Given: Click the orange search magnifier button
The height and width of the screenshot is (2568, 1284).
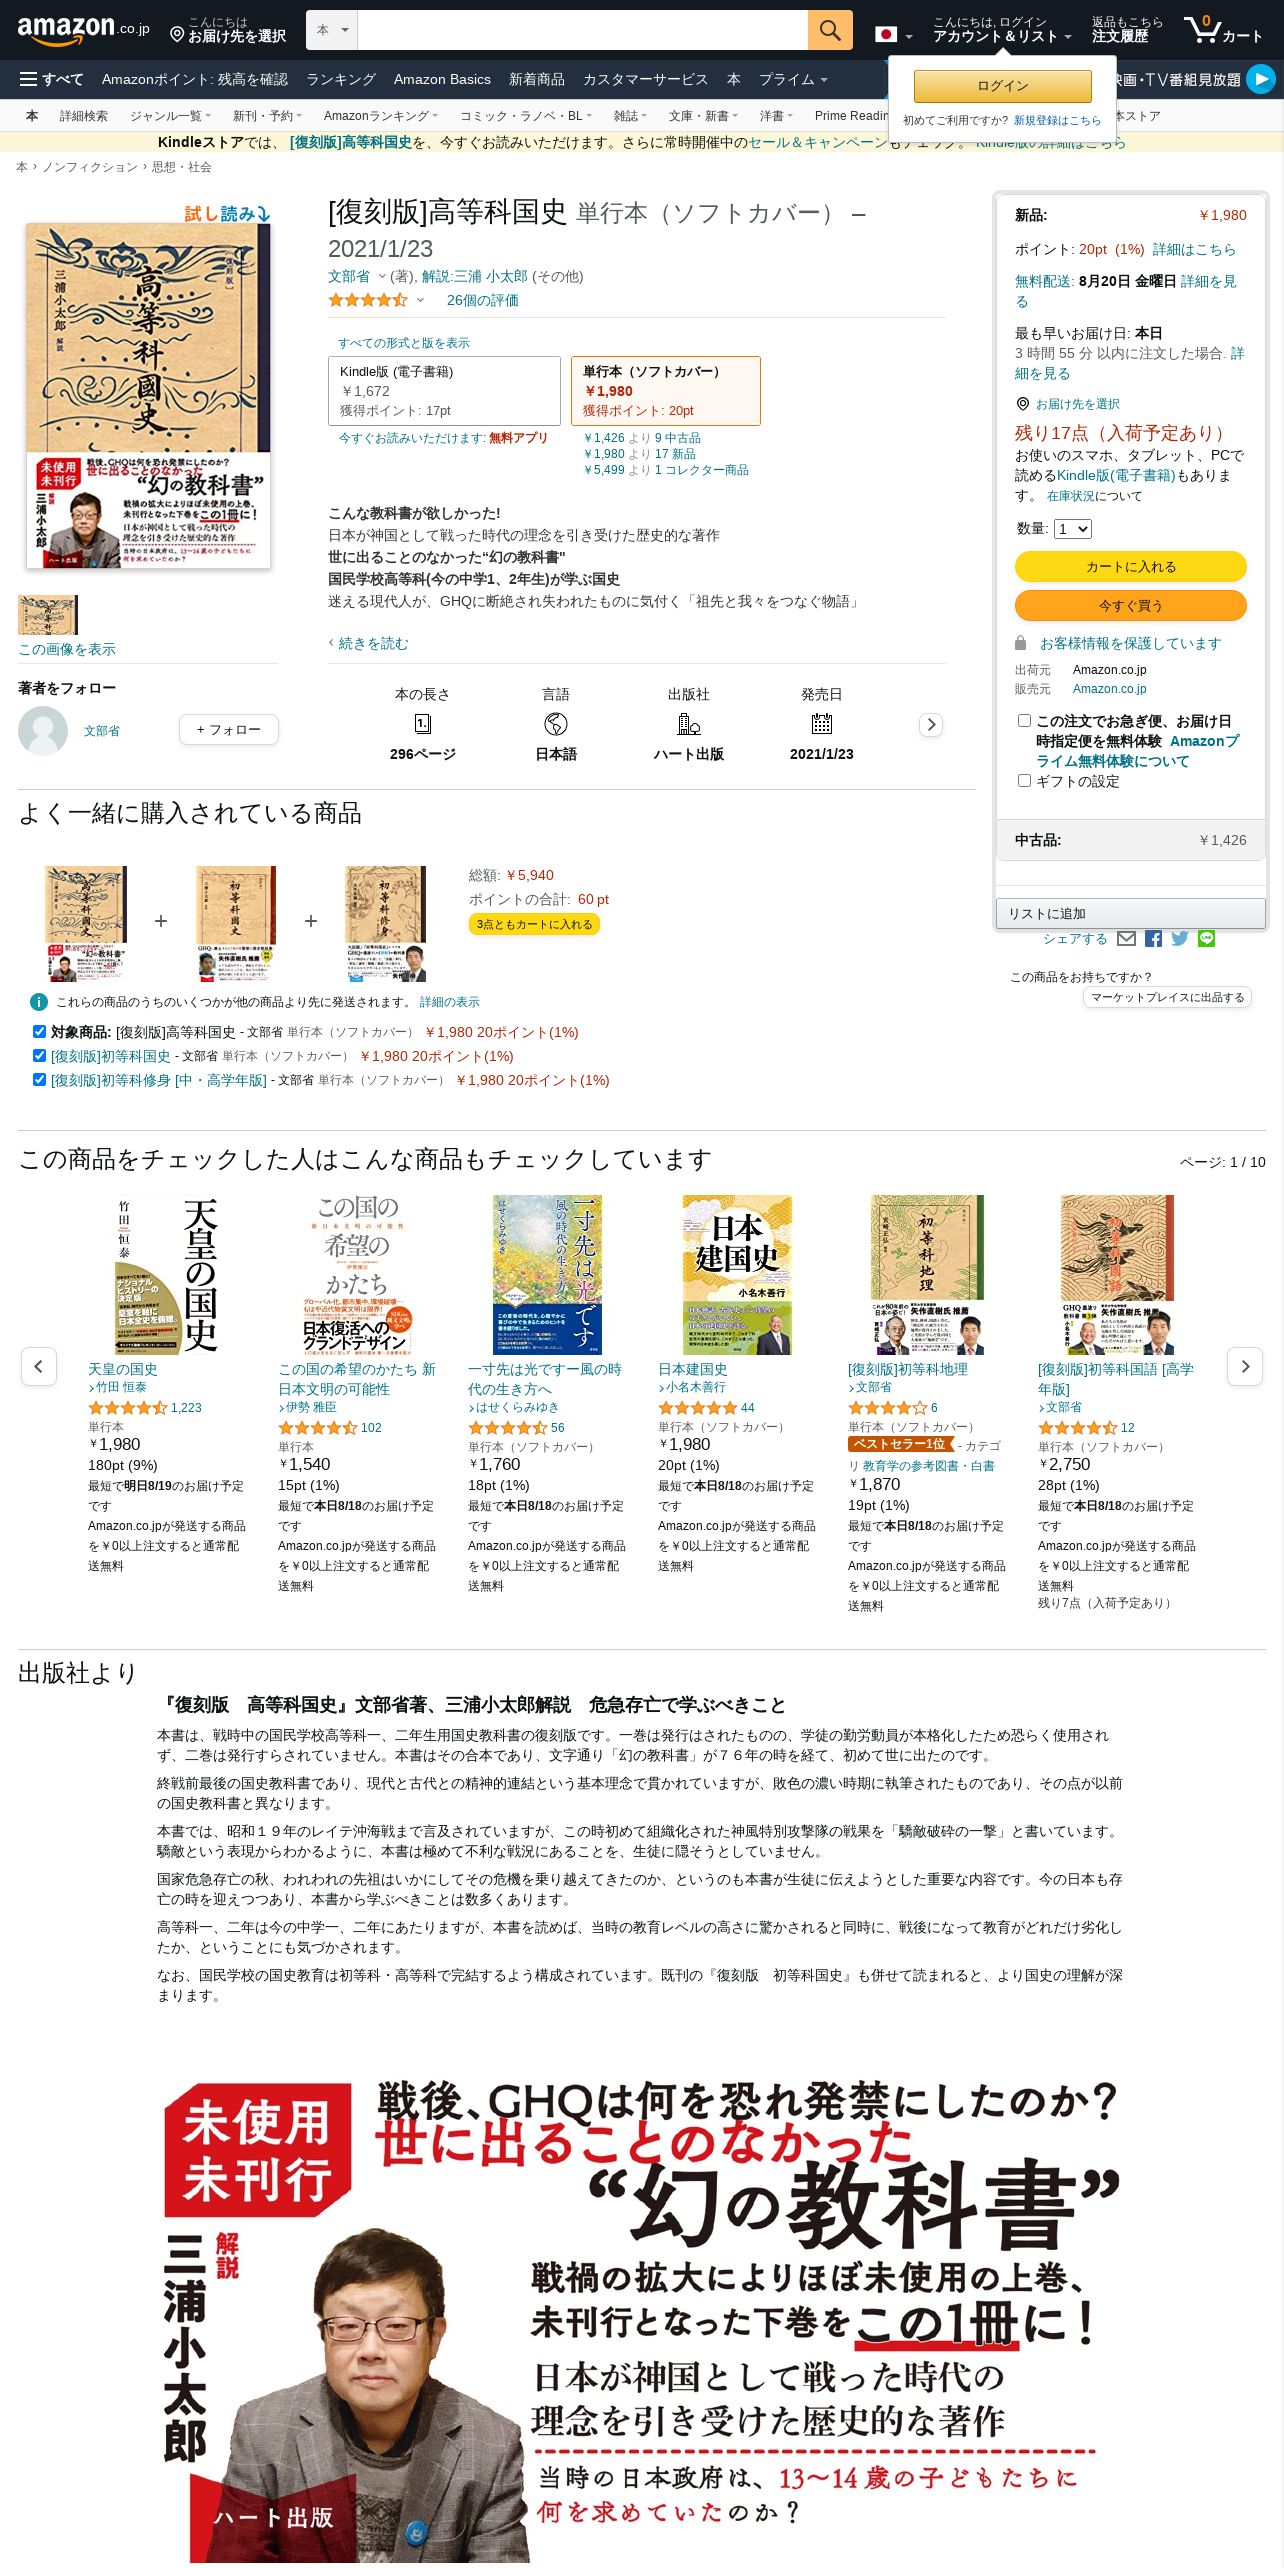Looking at the screenshot, I should point(830,30).
